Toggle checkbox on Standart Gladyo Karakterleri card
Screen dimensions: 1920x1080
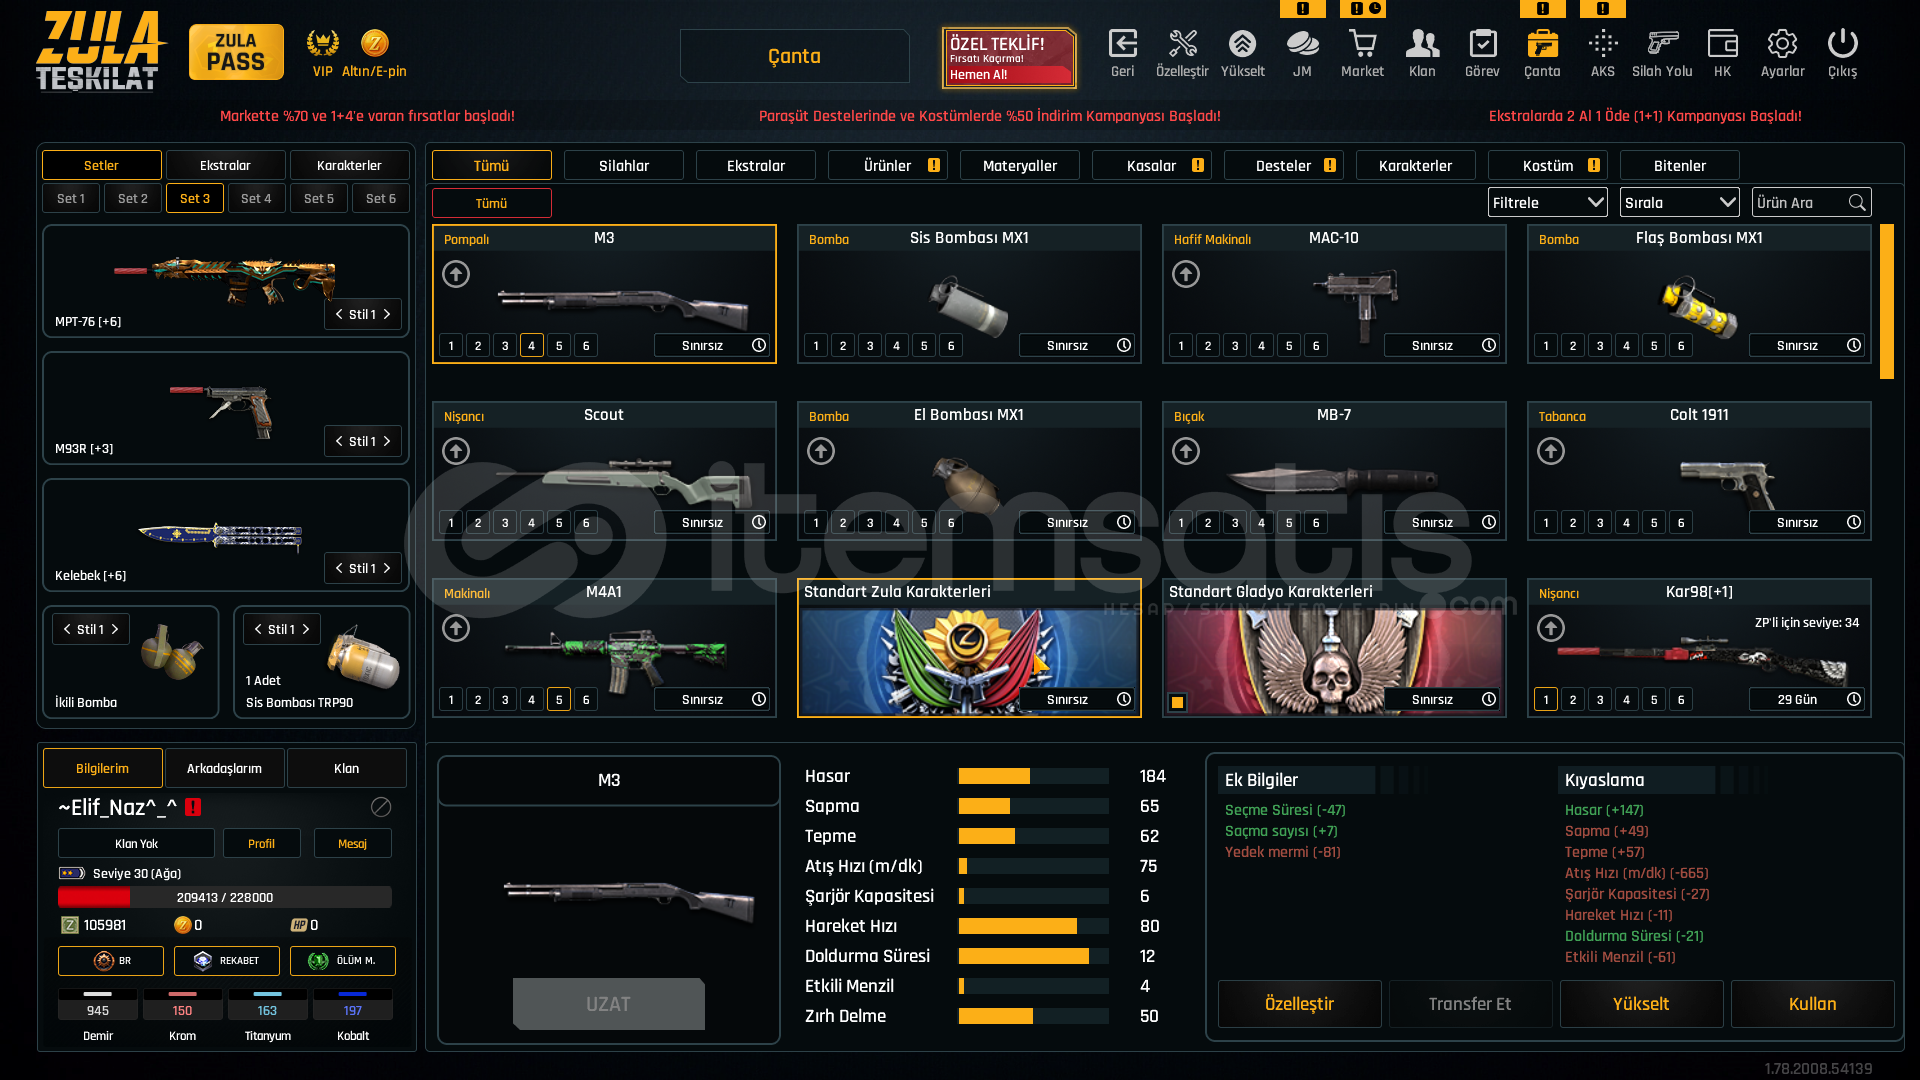[1178, 702]
